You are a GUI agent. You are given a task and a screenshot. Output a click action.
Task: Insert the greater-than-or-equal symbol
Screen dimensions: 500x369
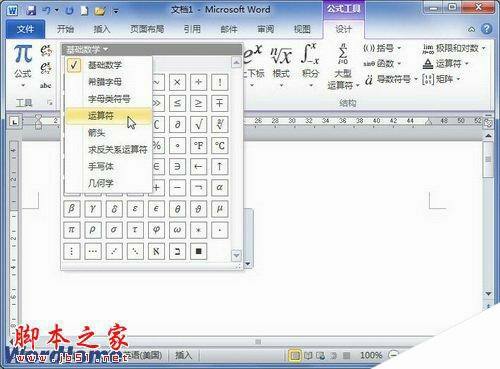tap(198, 103)
